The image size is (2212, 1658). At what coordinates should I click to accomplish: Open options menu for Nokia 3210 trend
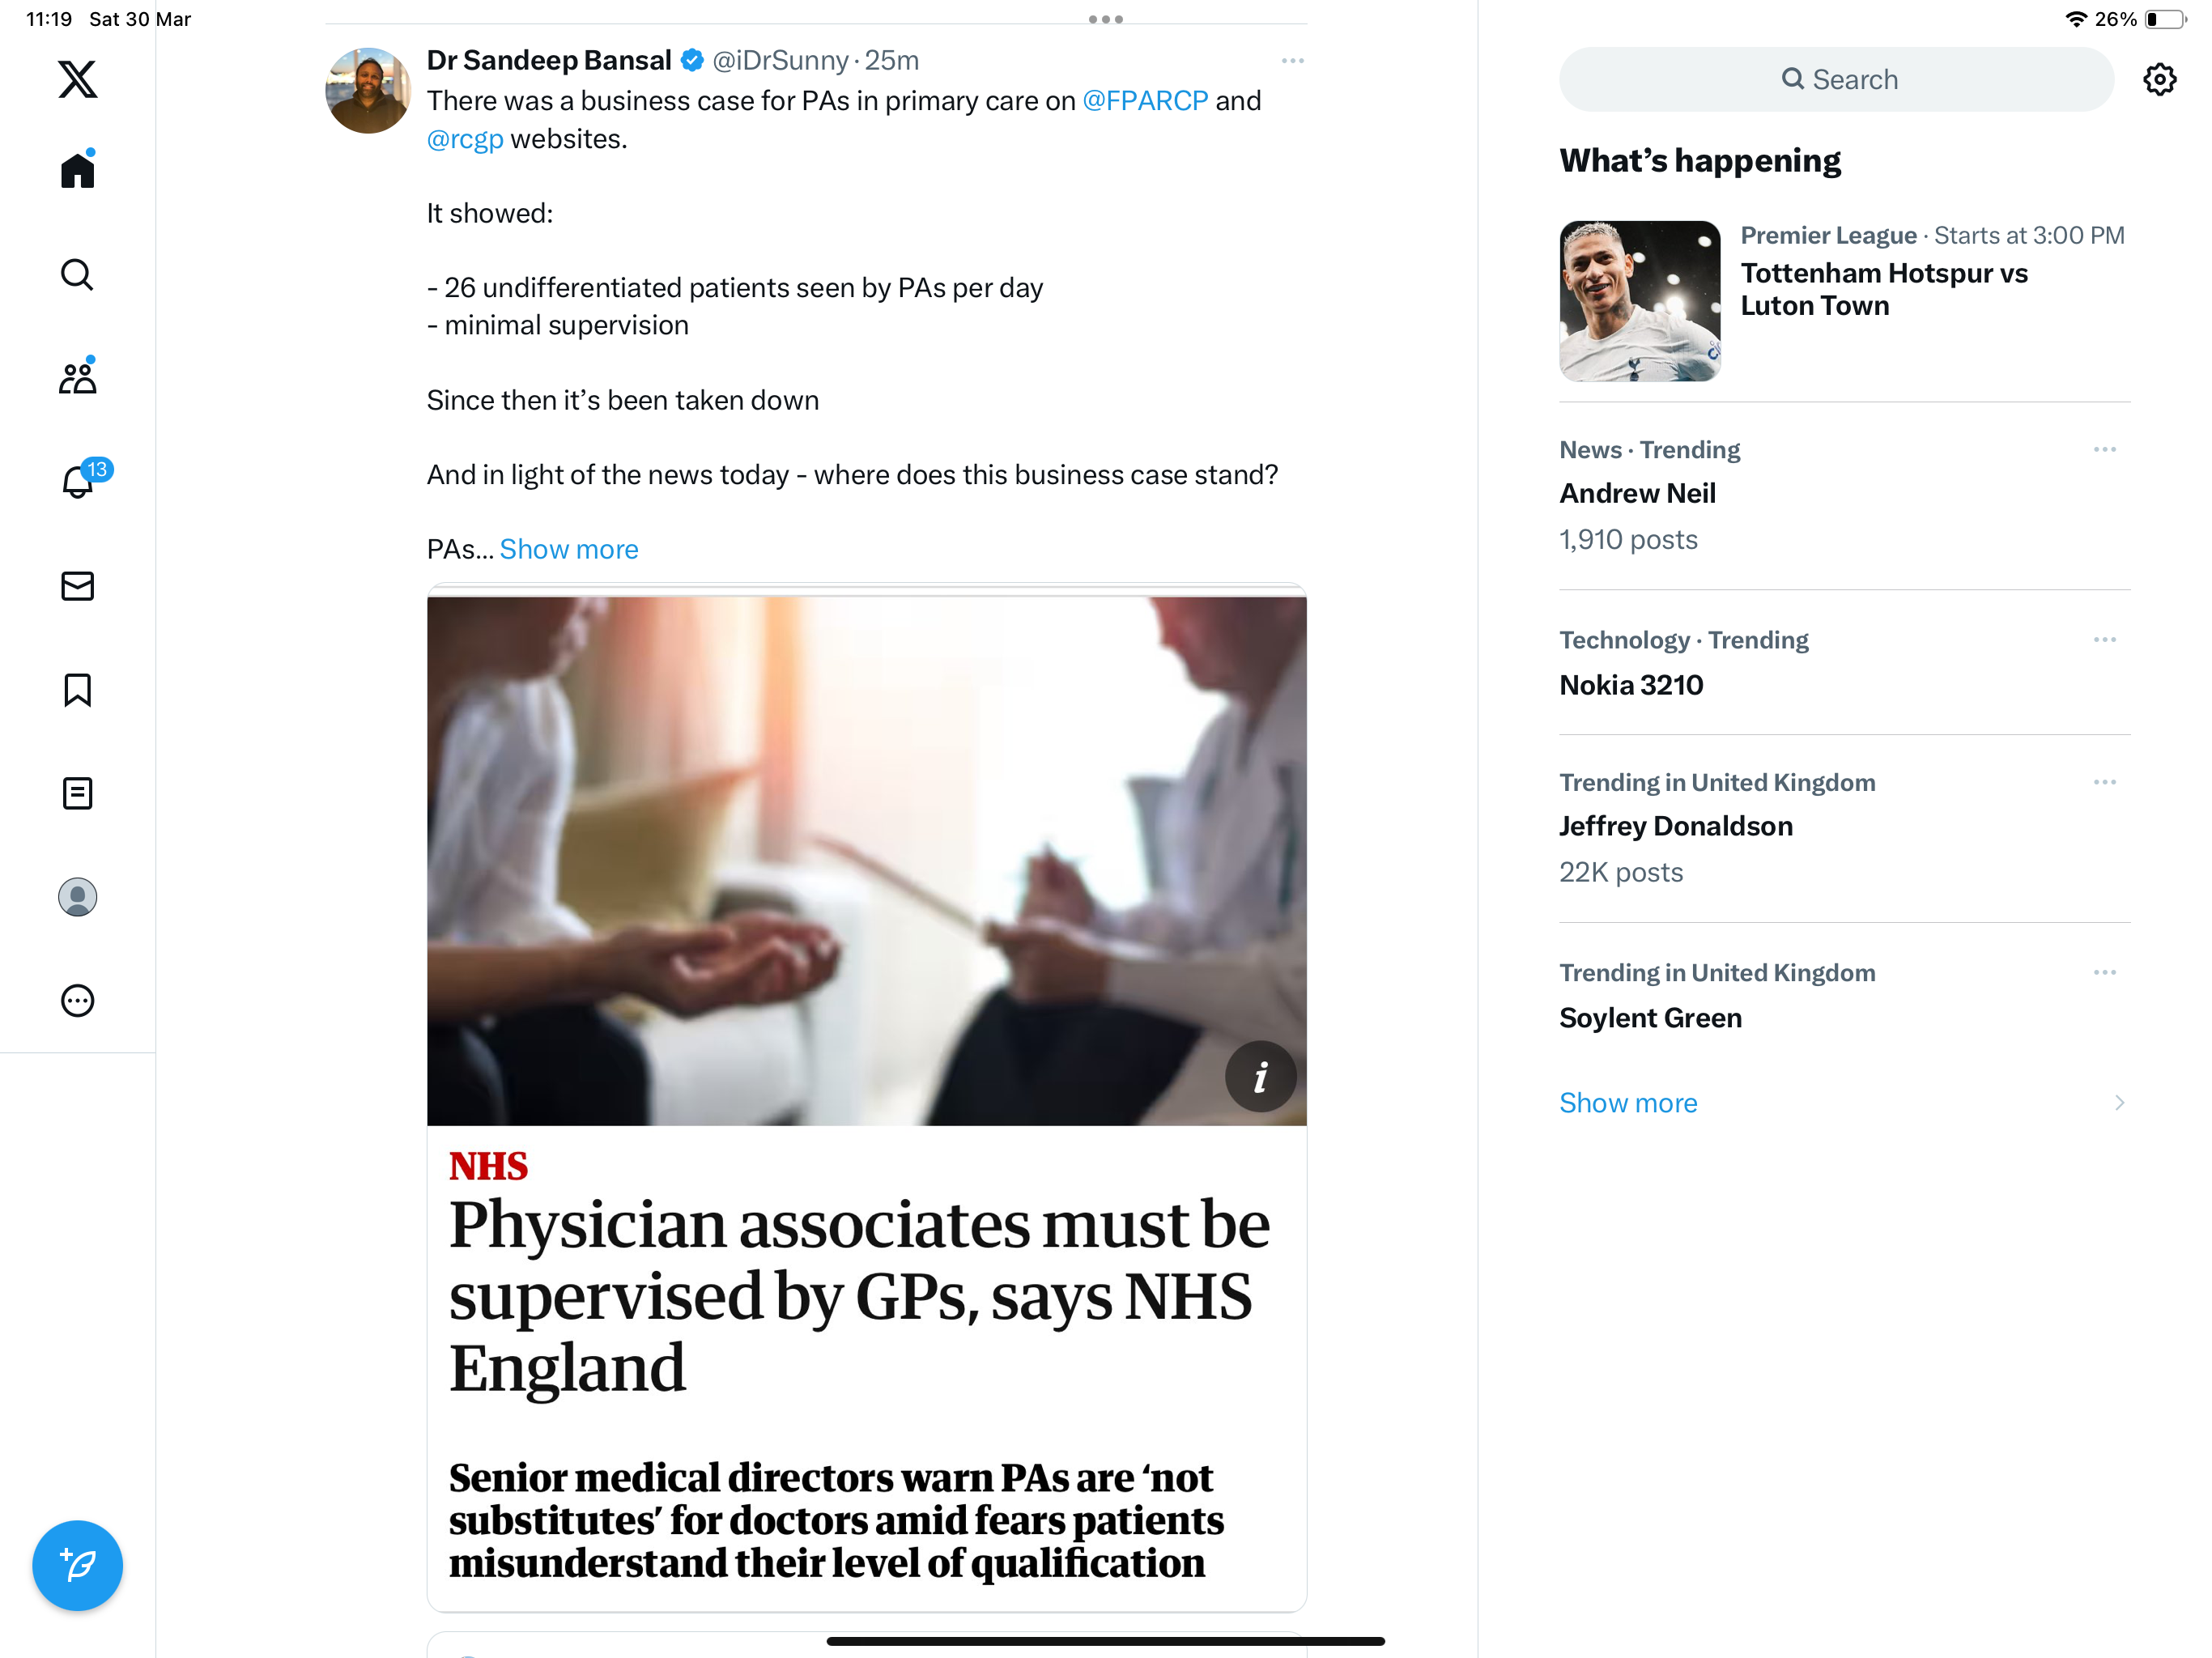click(2104, 640)
